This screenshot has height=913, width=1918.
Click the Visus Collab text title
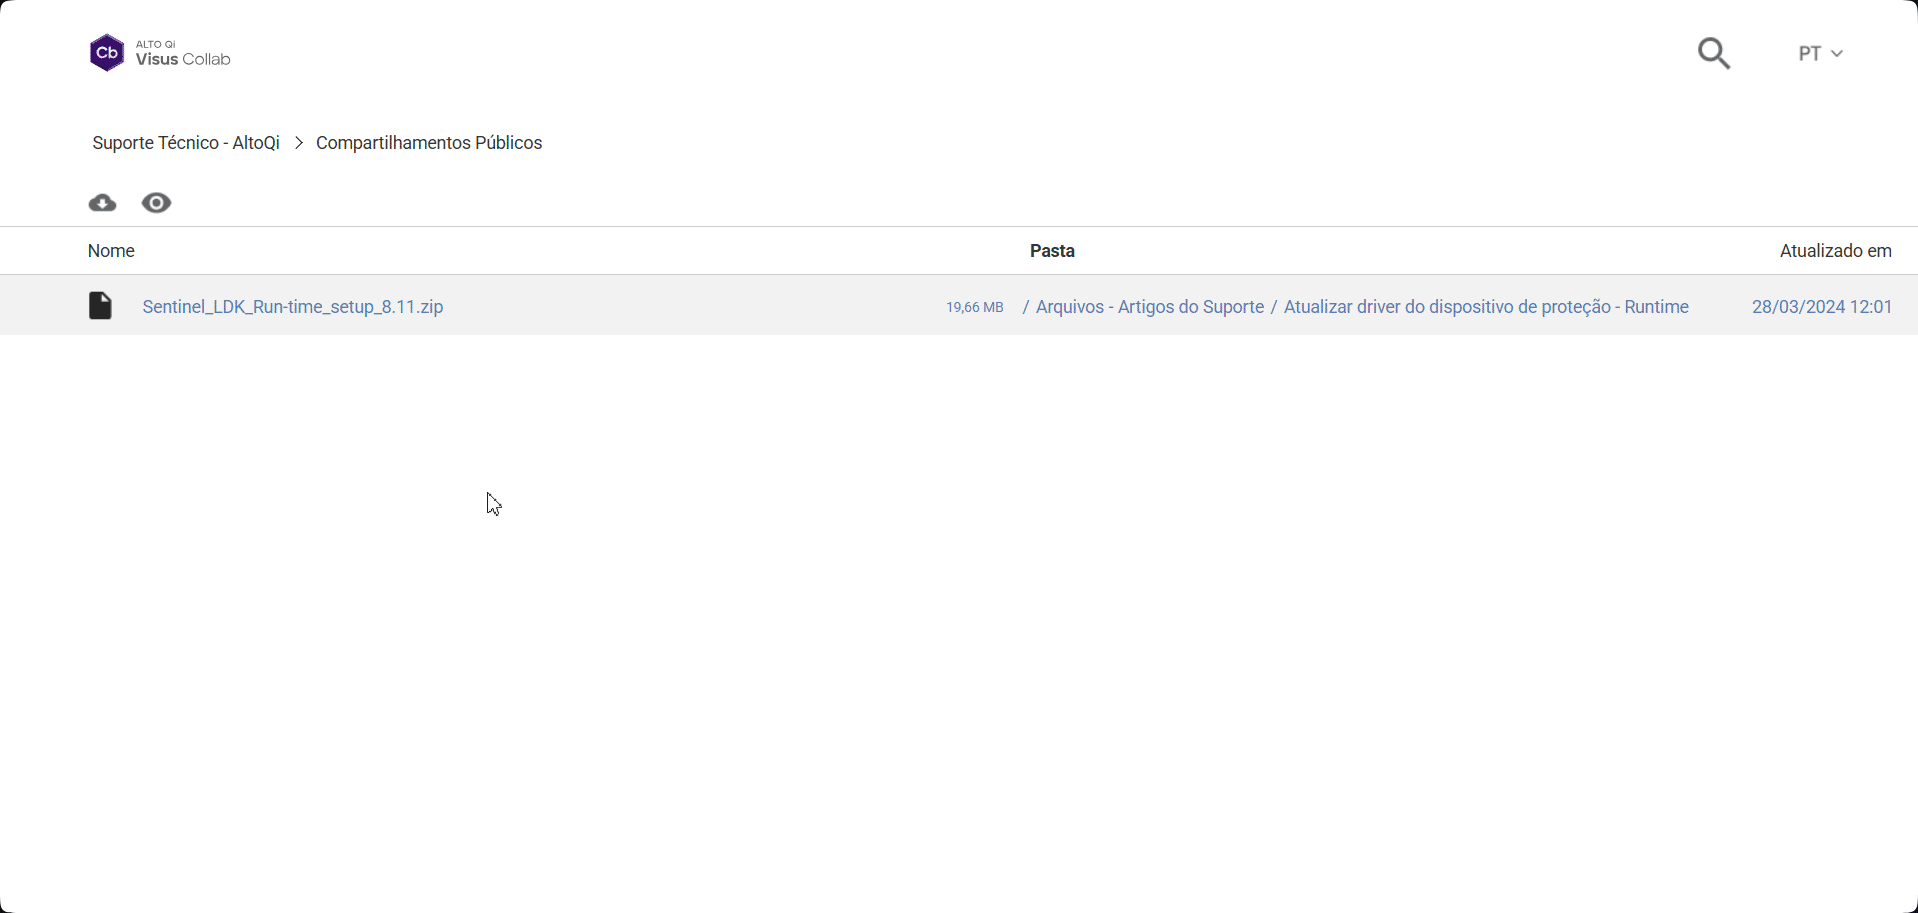(x=183, y=59)
